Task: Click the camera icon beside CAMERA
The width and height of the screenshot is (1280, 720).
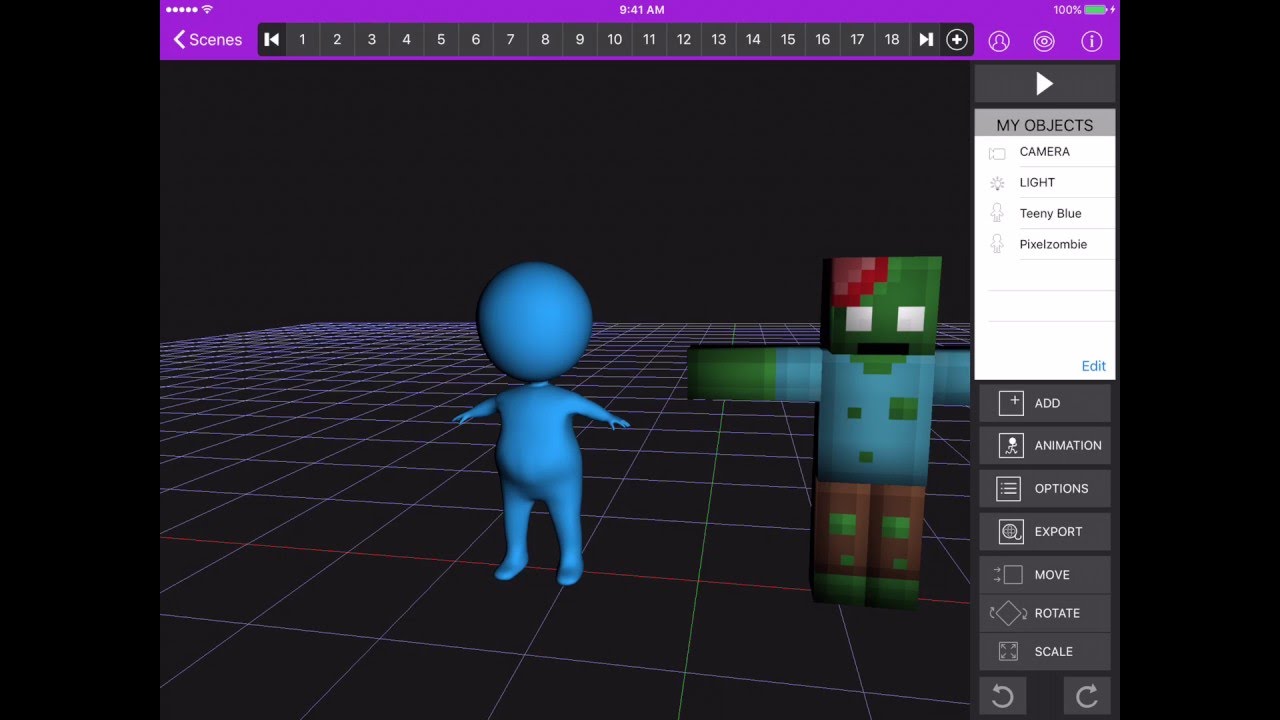Action: [997, 153]
